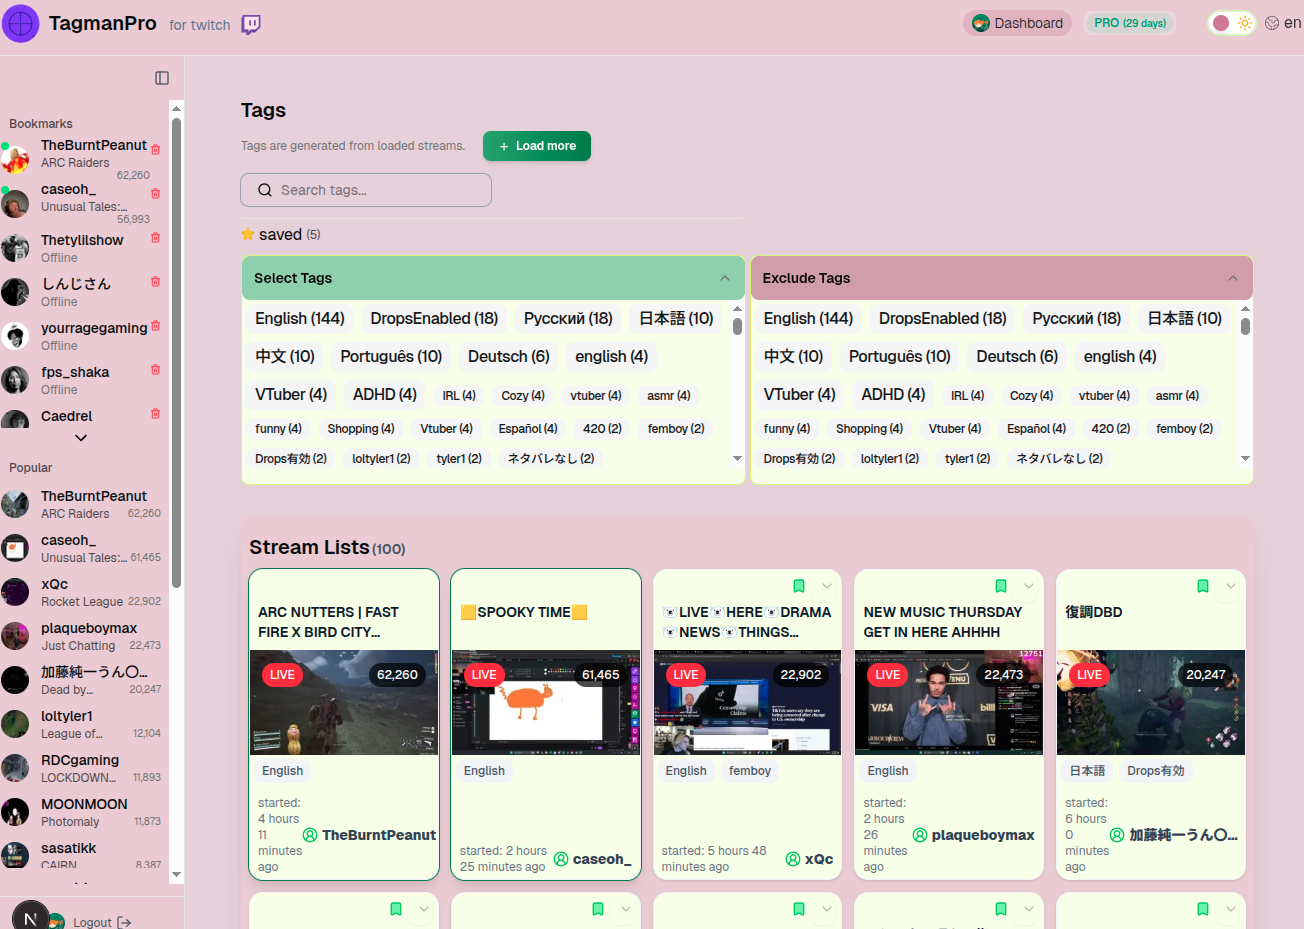Image resolution: width=1304 pixels, height=929 pixels.
Task: Click the star icon next to saved
Action: pos(248,234)
